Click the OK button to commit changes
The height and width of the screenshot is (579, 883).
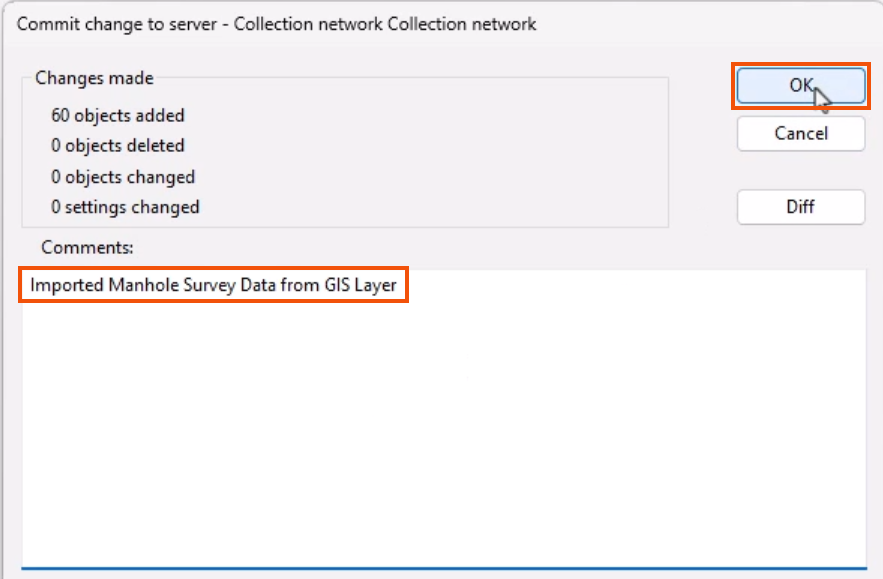point(800,86)
